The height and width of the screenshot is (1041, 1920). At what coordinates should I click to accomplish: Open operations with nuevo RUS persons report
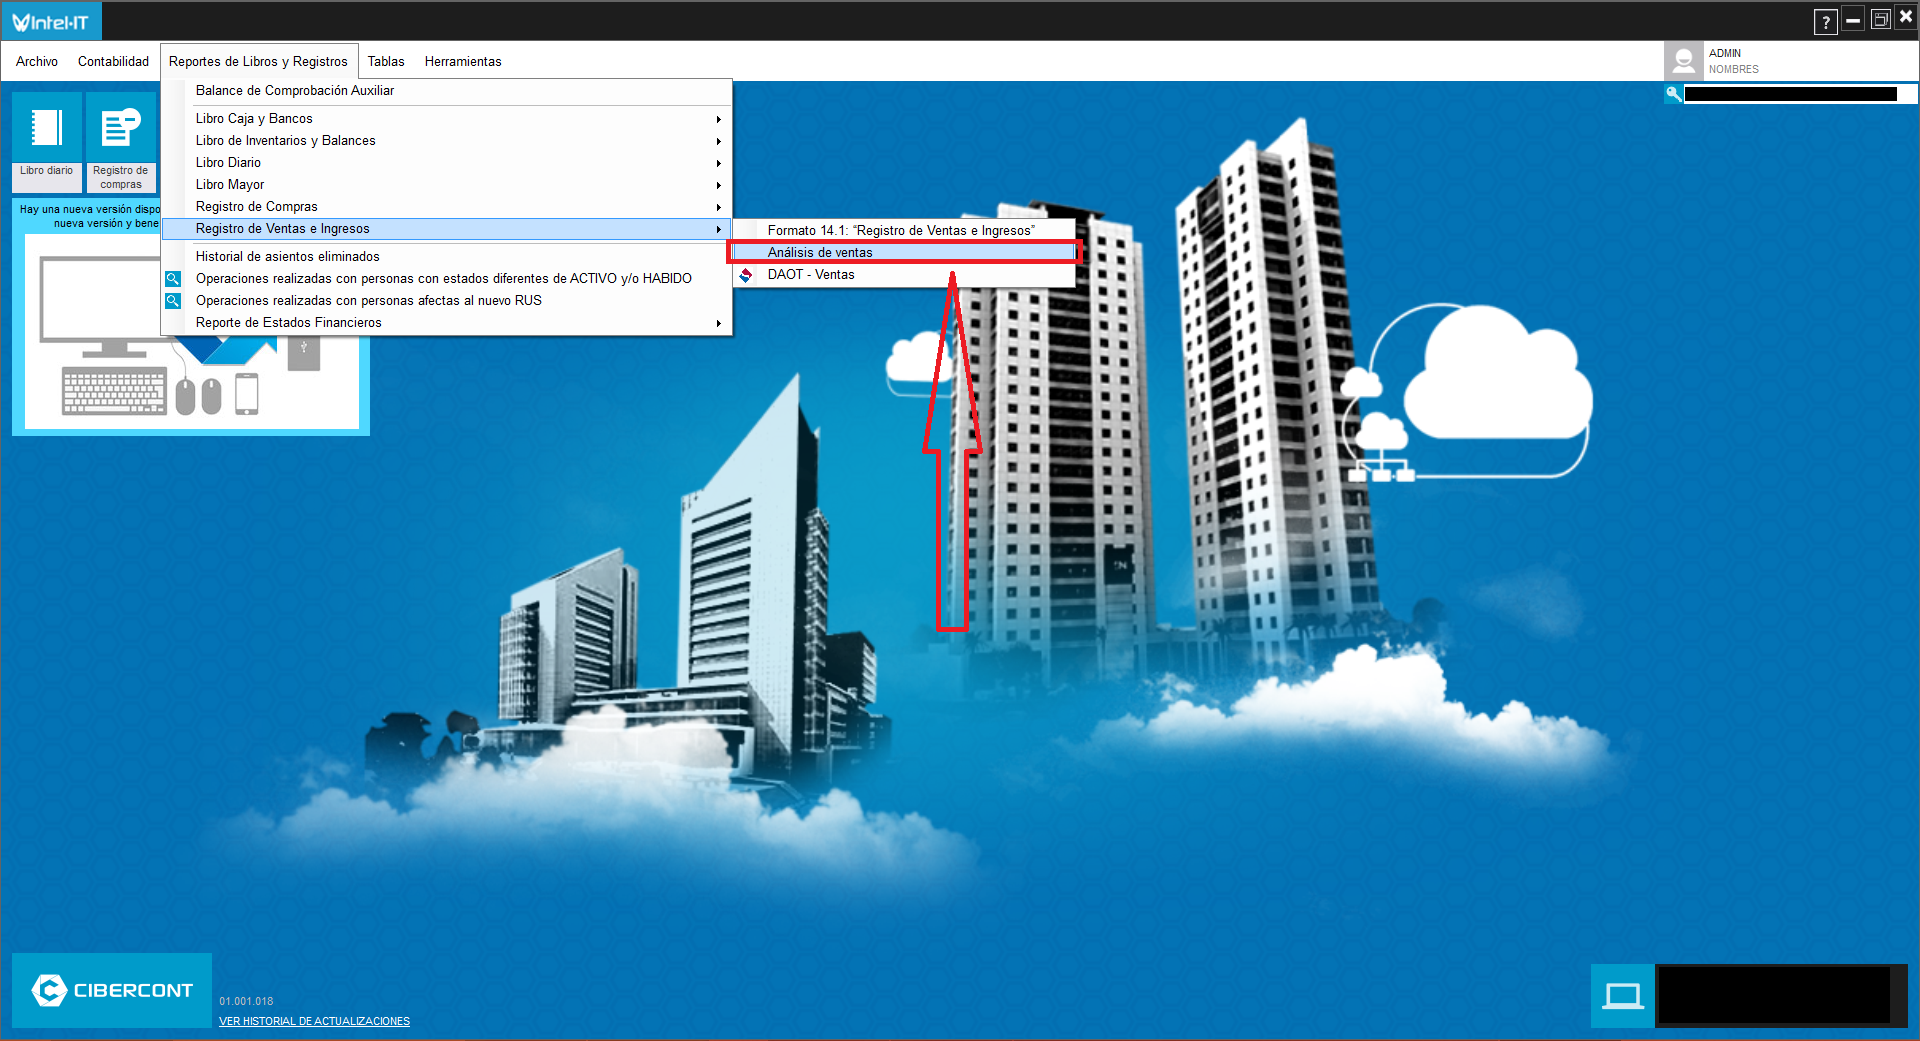368,301
